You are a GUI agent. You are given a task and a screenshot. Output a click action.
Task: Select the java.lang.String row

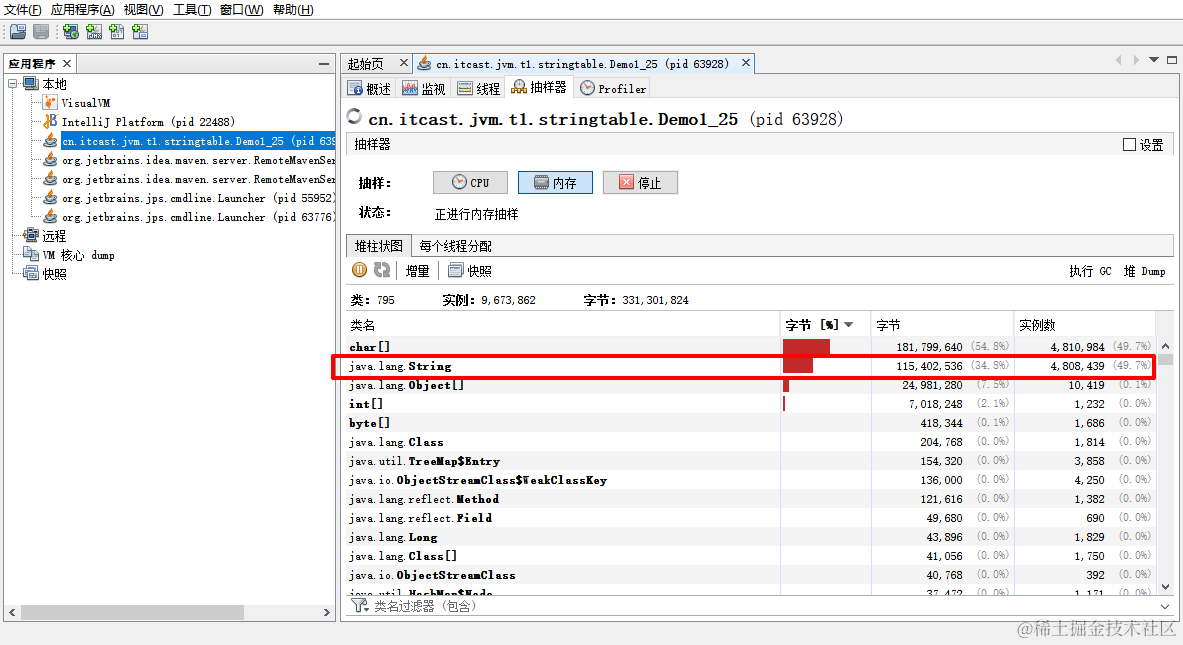click(x=751, y=366)
